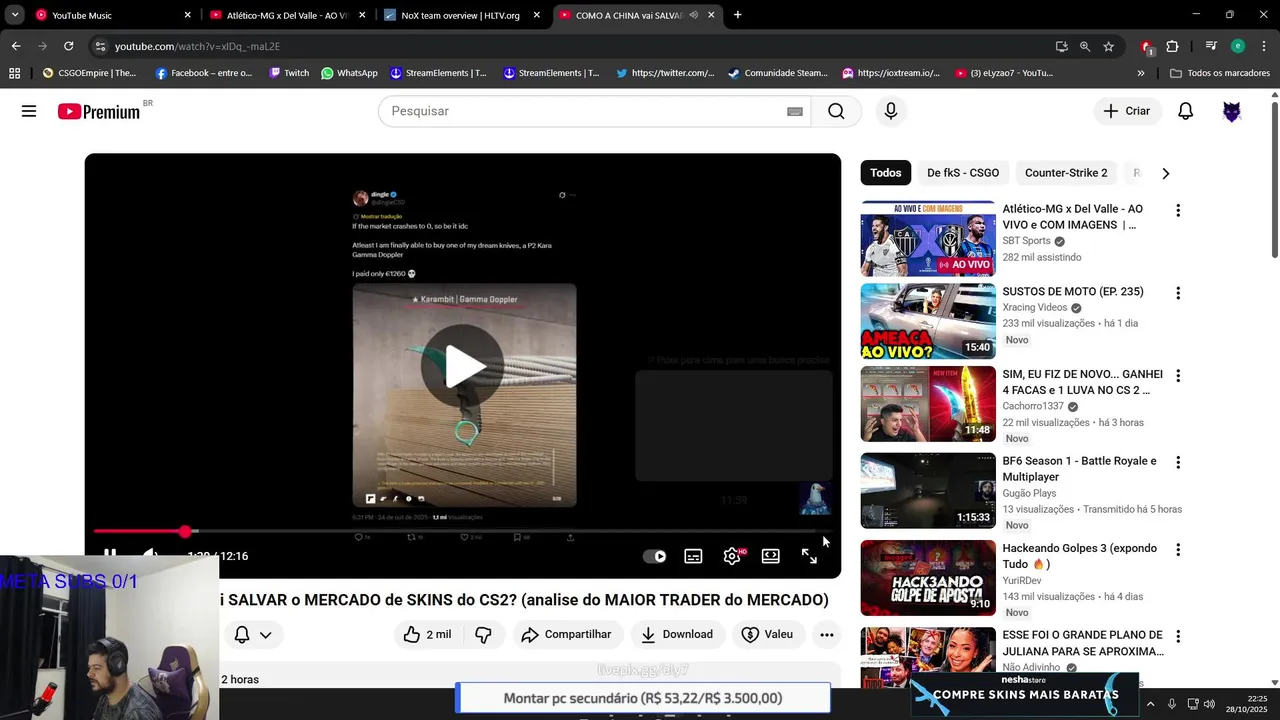The width and height of the screenshot is (1280, 720).
Task: Open Twitch bookmark
Action: tap(289, 73)
